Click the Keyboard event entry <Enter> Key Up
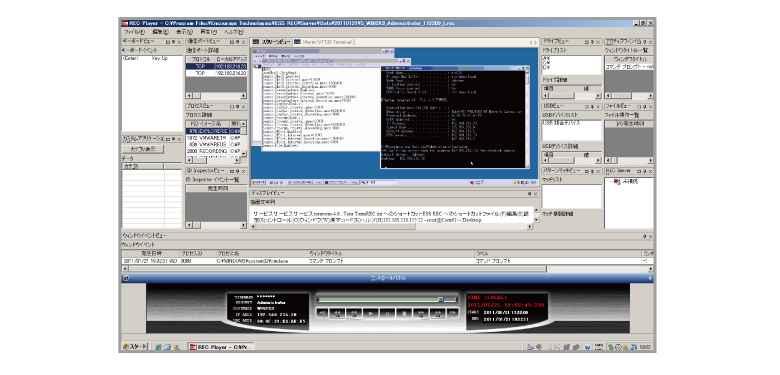This screenshot has height=375, width=780. click(x=145, y=59)
